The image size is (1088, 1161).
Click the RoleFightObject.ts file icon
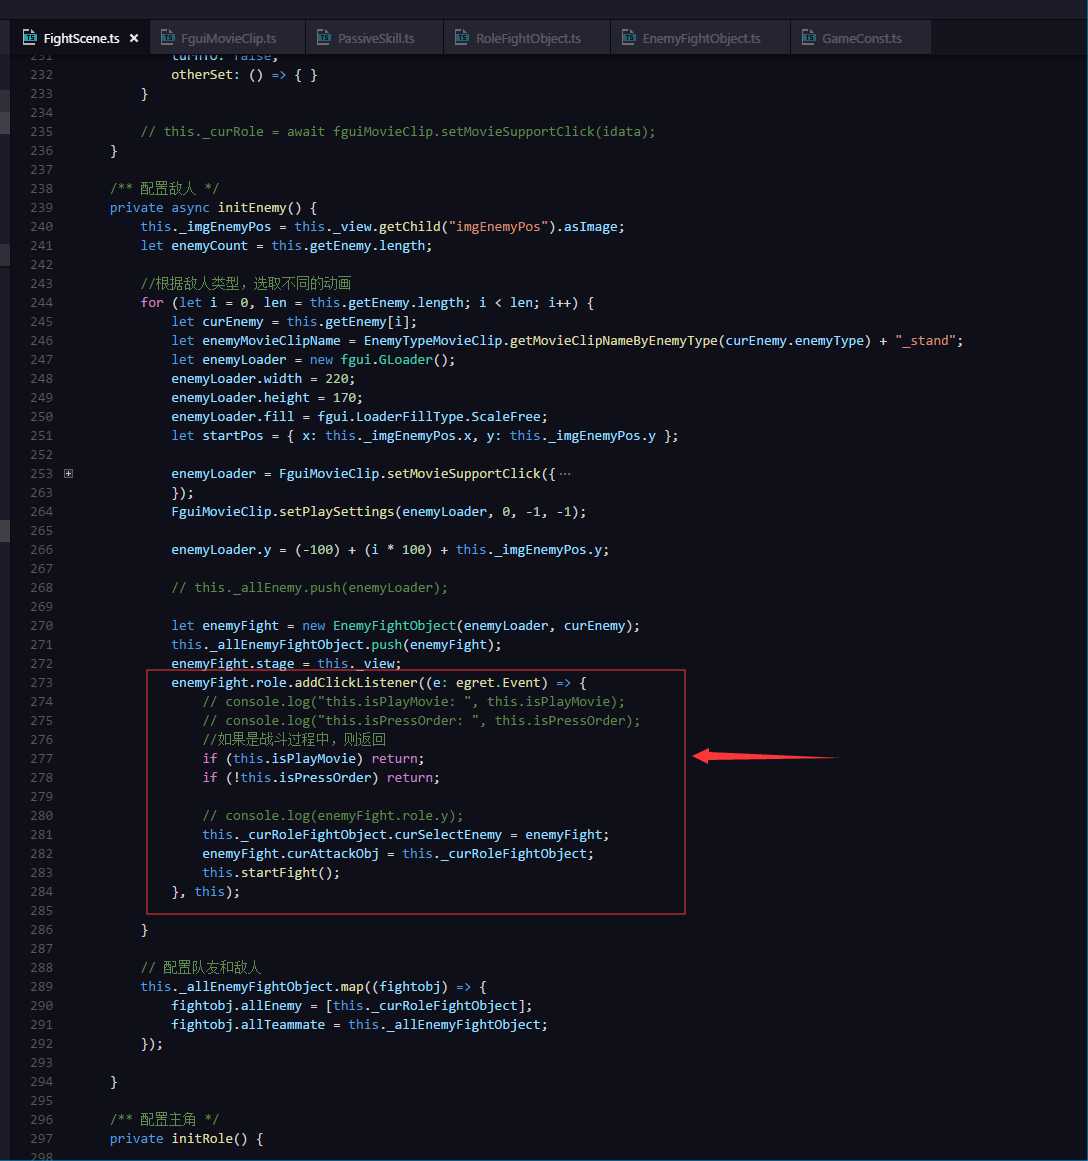click(x=461, y=37)
